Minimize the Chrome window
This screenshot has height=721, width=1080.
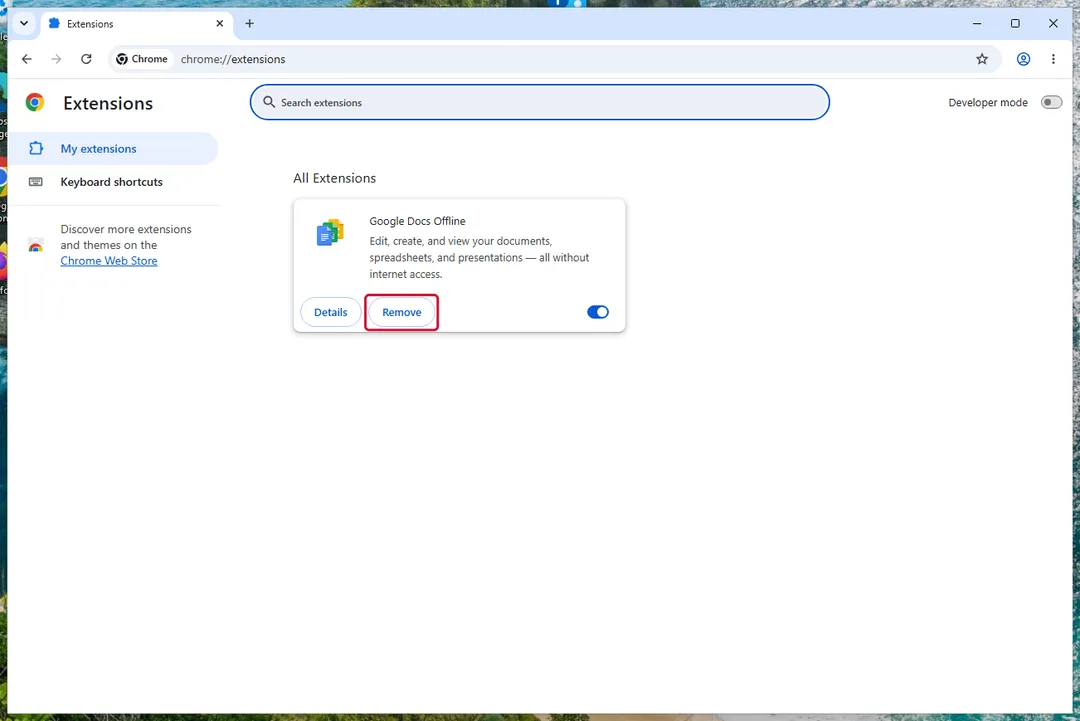coord(977,23)
